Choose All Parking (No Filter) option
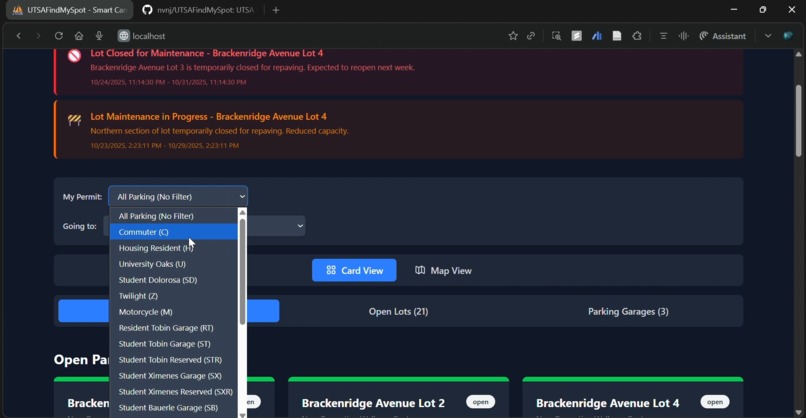 coord(173,216)
